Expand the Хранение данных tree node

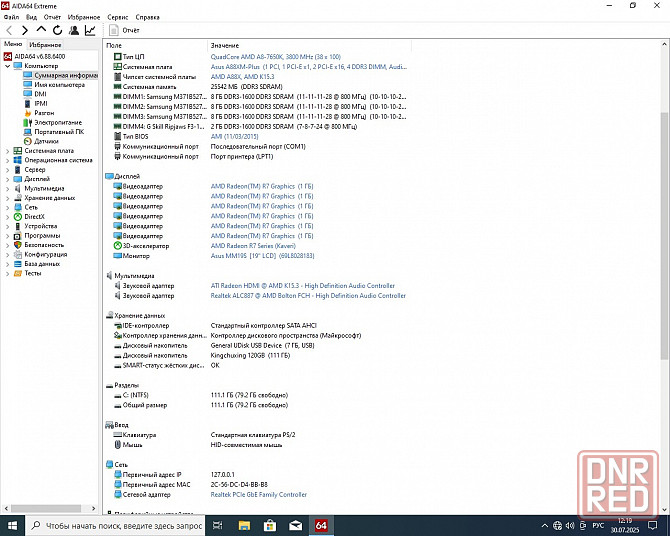pos(7,198)
